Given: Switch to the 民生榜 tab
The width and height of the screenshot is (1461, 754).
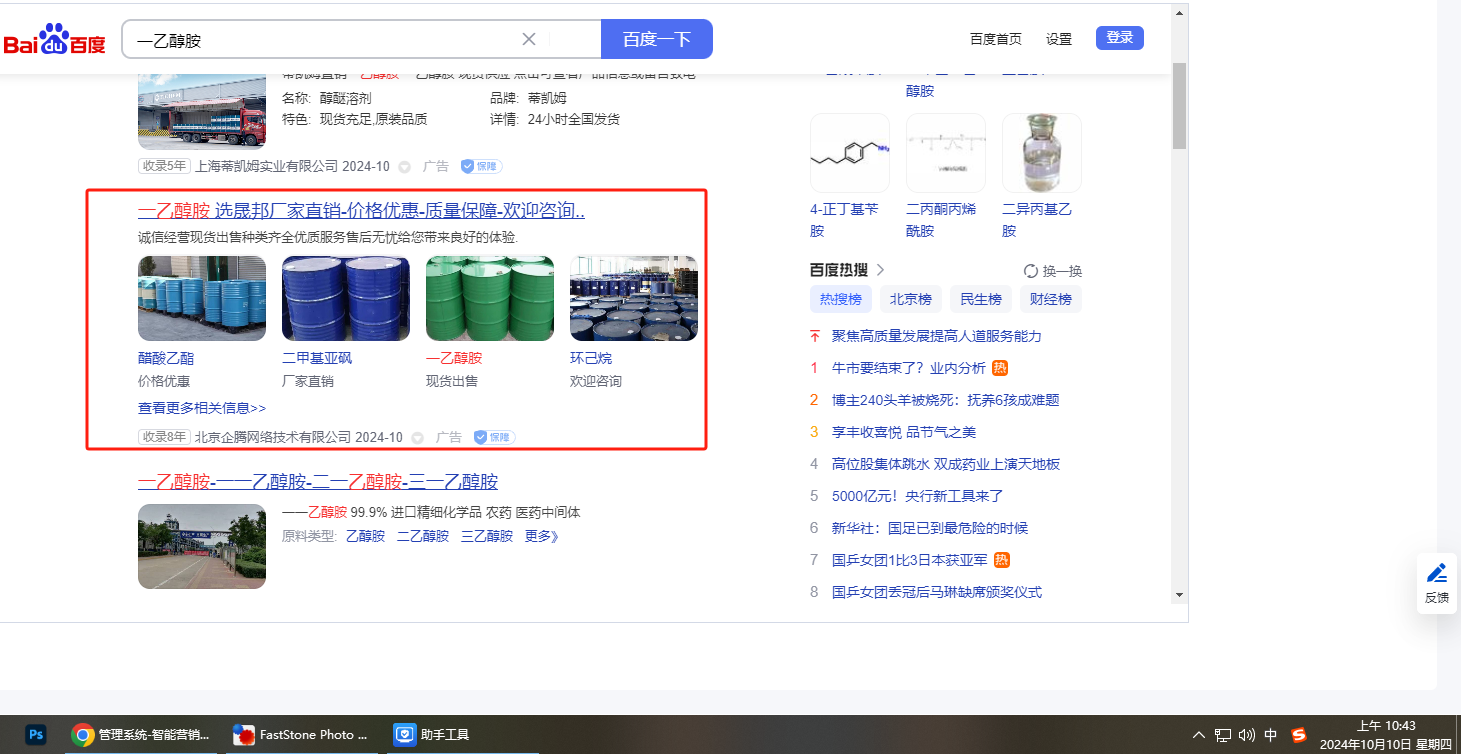Looking at the screenshot, I should pyautogui.click(x=981, y=299).
